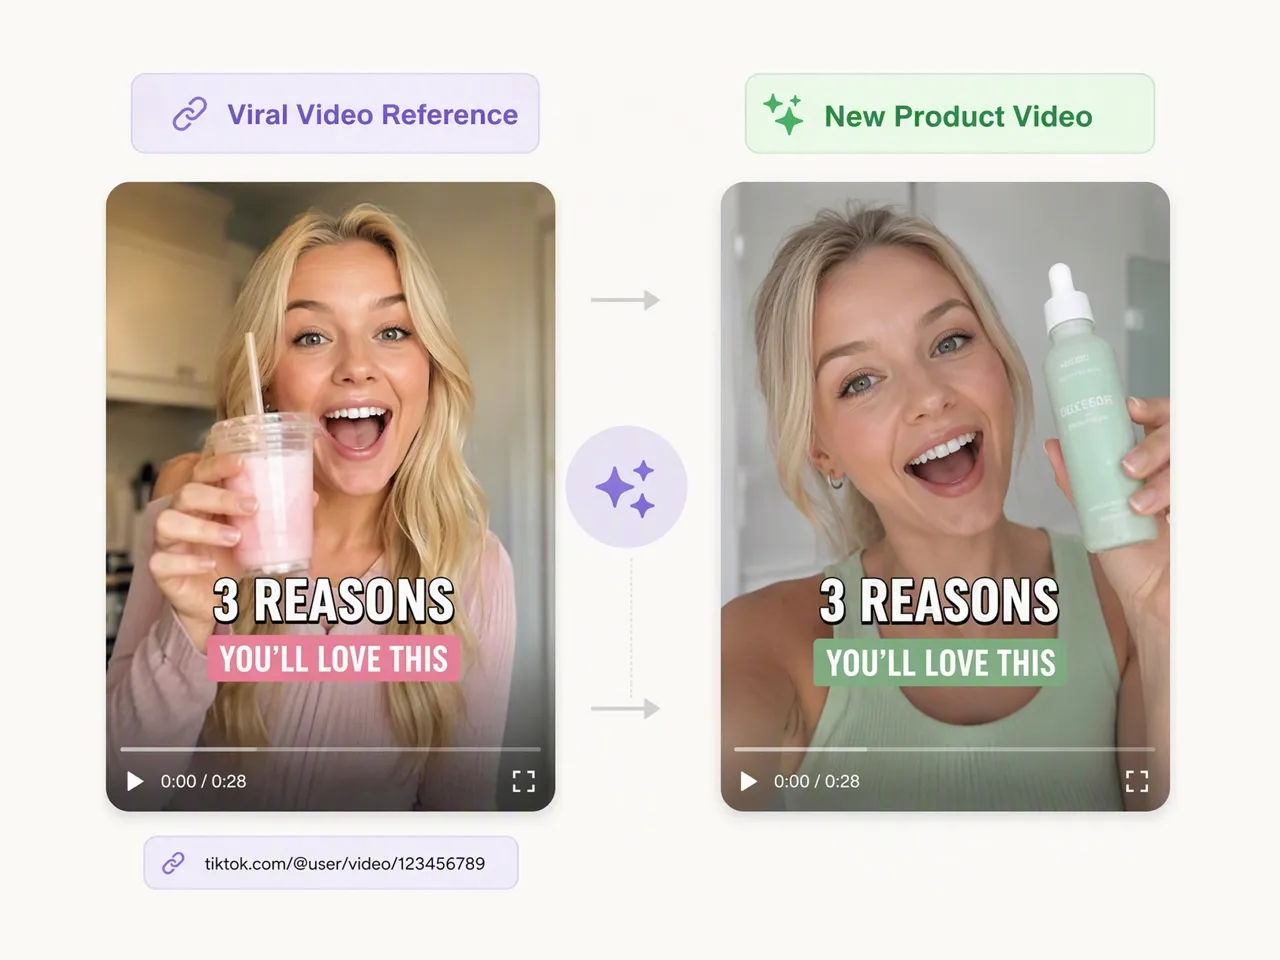Seek the reference video progress bar
The height and width of the screenshot is (960, 1280).
330,748
